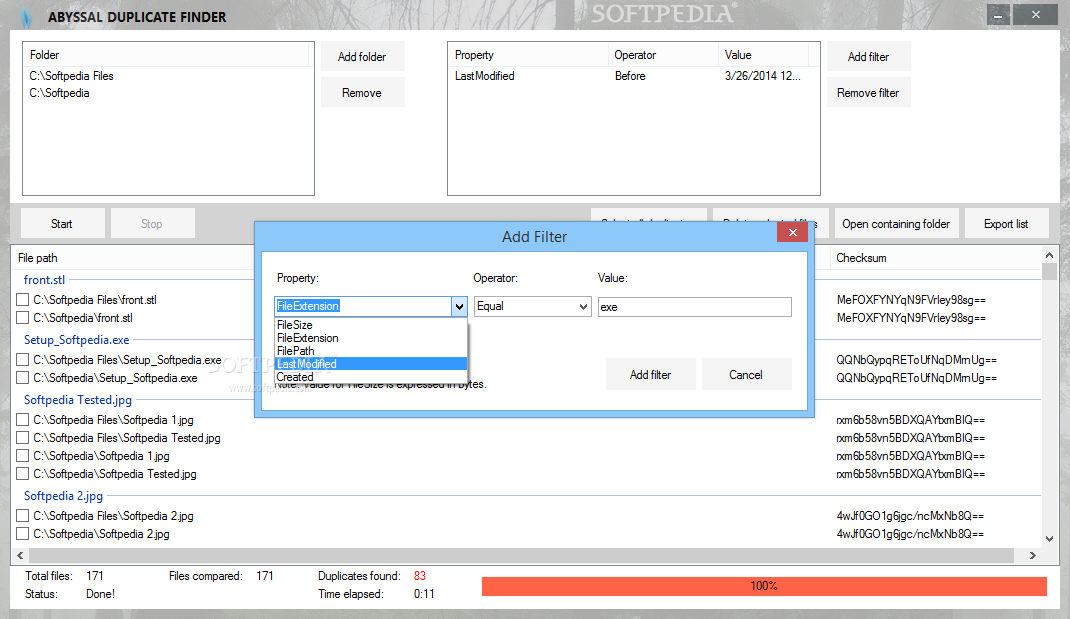Click the Duplicates found value 83

coord(420,576)
